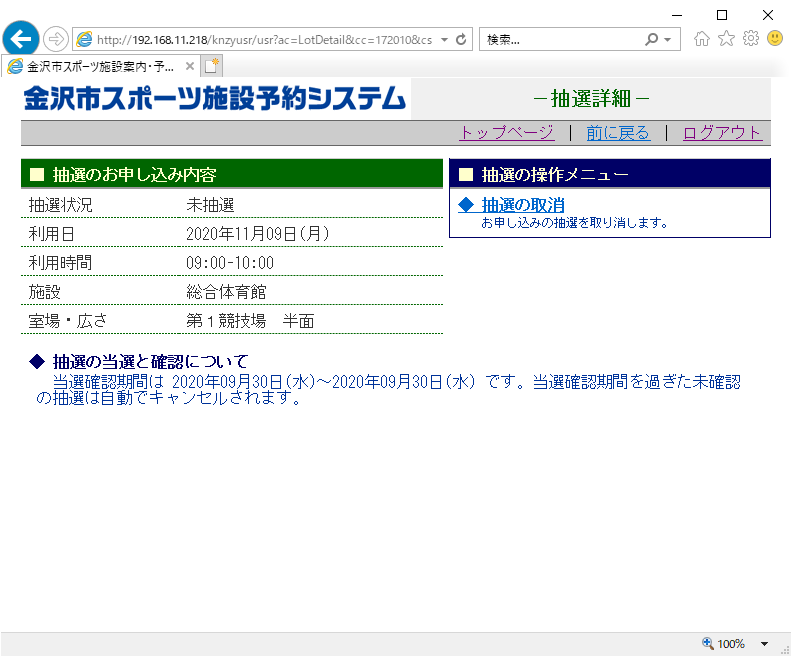
Task: Click the browser Back arrow button
Action: click(21, 39)
